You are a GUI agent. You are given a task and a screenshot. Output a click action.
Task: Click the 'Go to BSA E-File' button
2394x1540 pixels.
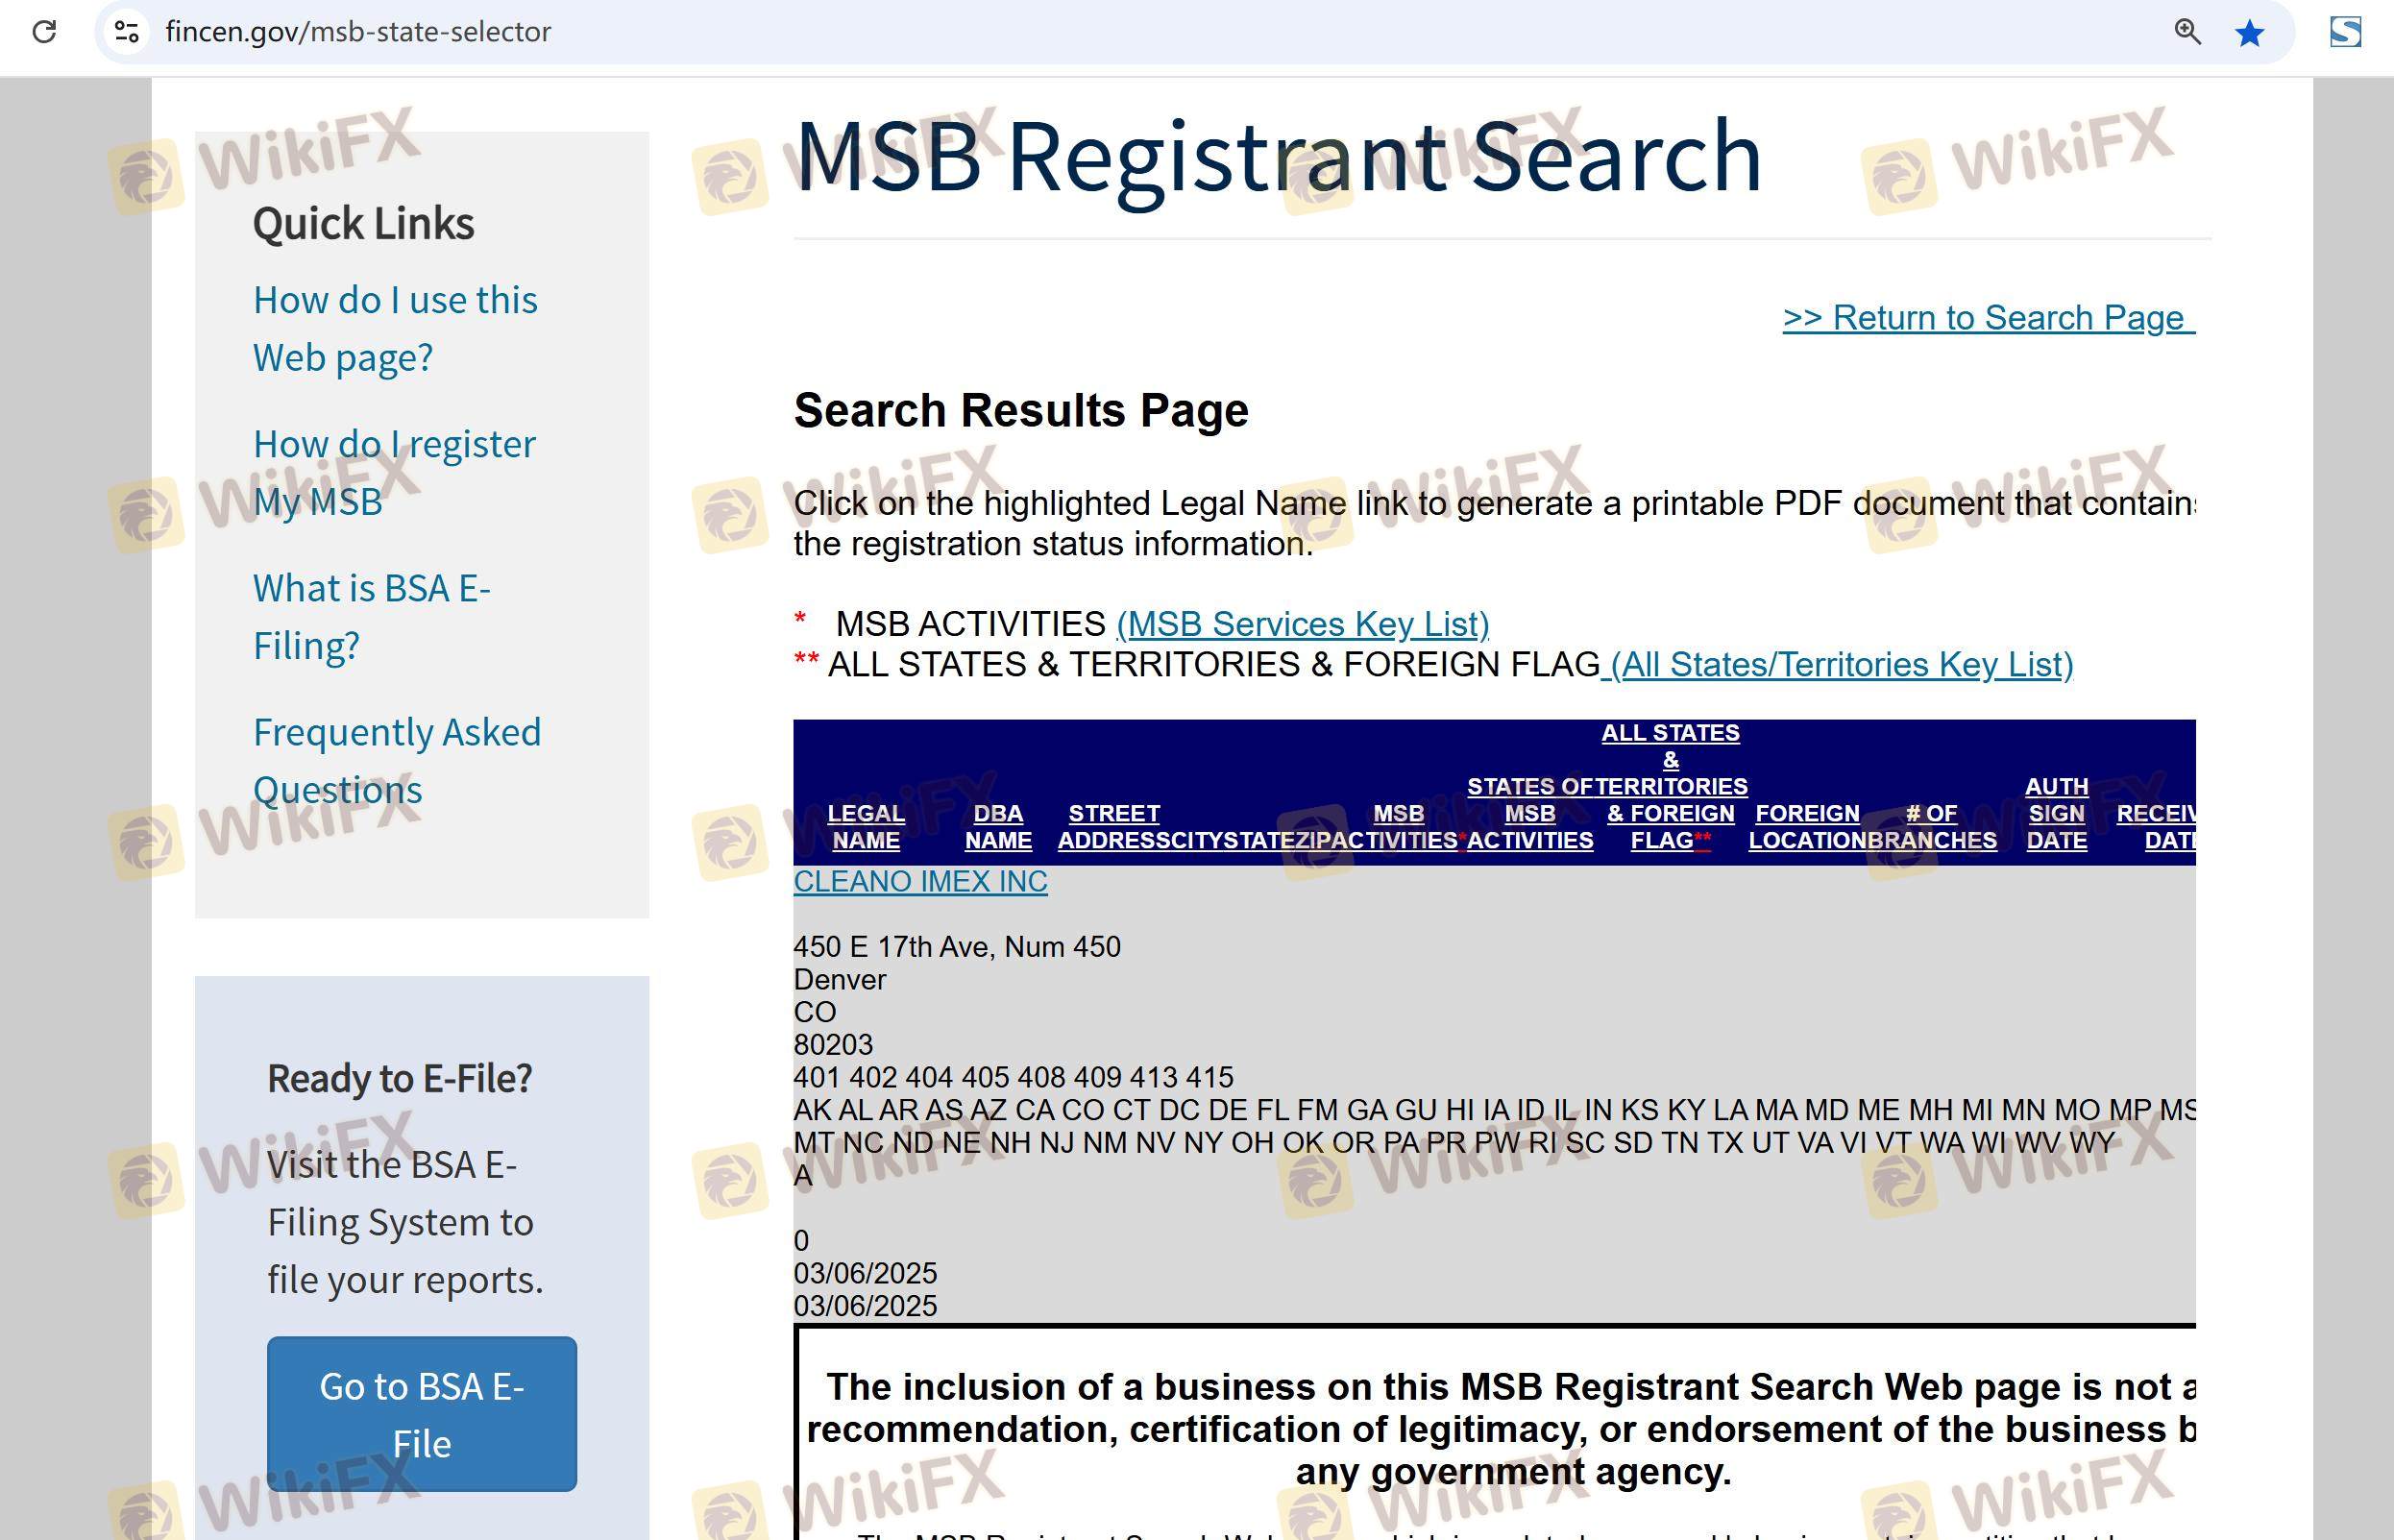click(422, 1414)
